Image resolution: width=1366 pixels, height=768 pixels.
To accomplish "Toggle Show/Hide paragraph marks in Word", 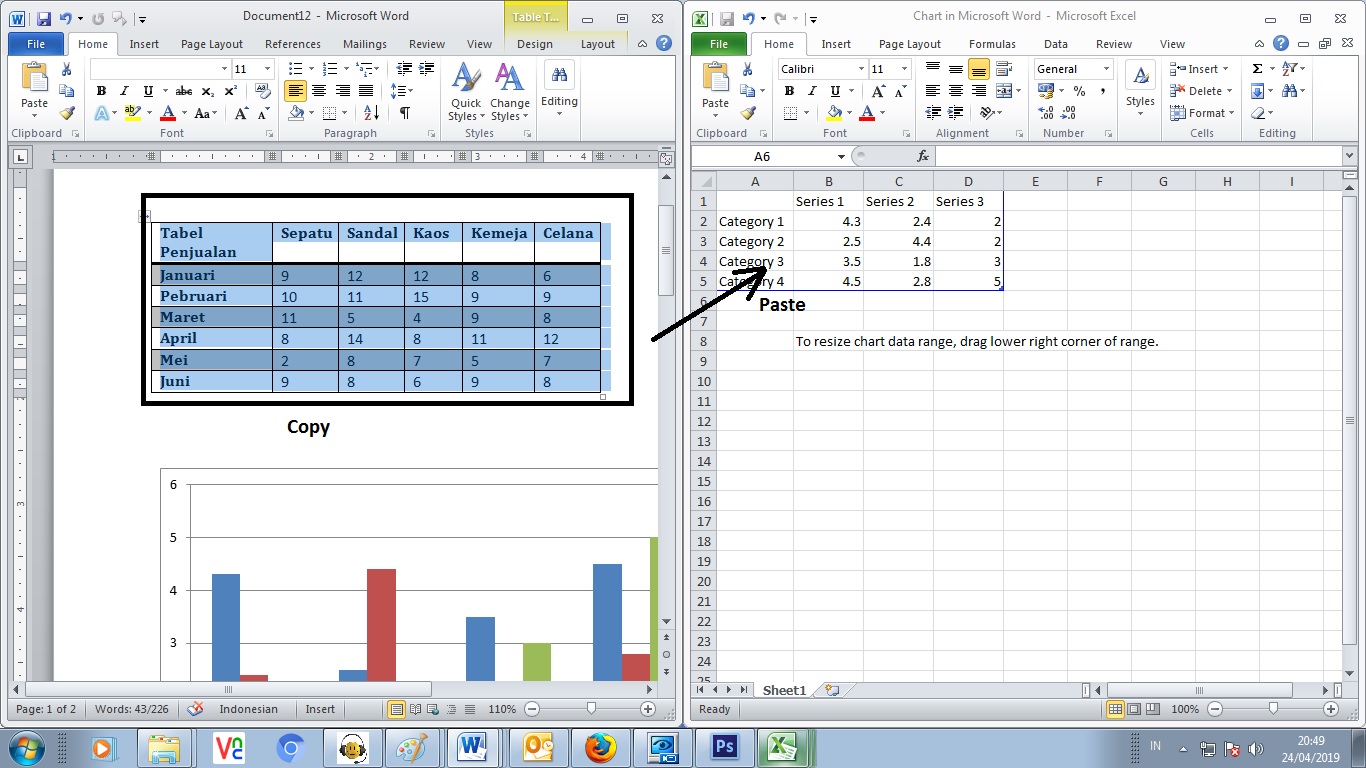I will [404, 113].
